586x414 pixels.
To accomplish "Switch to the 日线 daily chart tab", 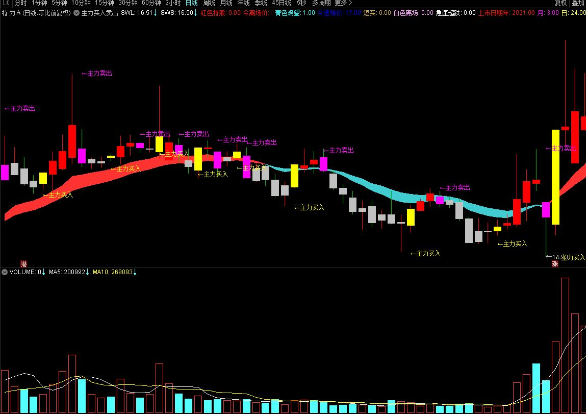I will click(x=191, y=3).
